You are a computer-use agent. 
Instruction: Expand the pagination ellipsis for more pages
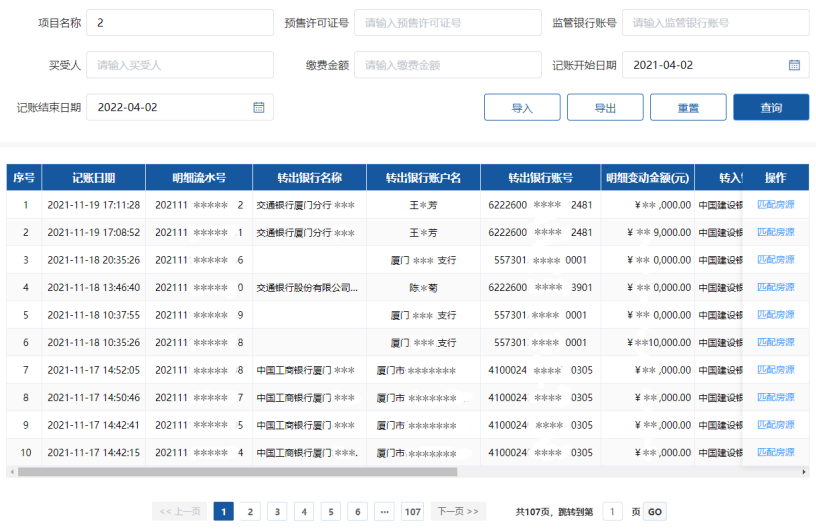point(384,512)
